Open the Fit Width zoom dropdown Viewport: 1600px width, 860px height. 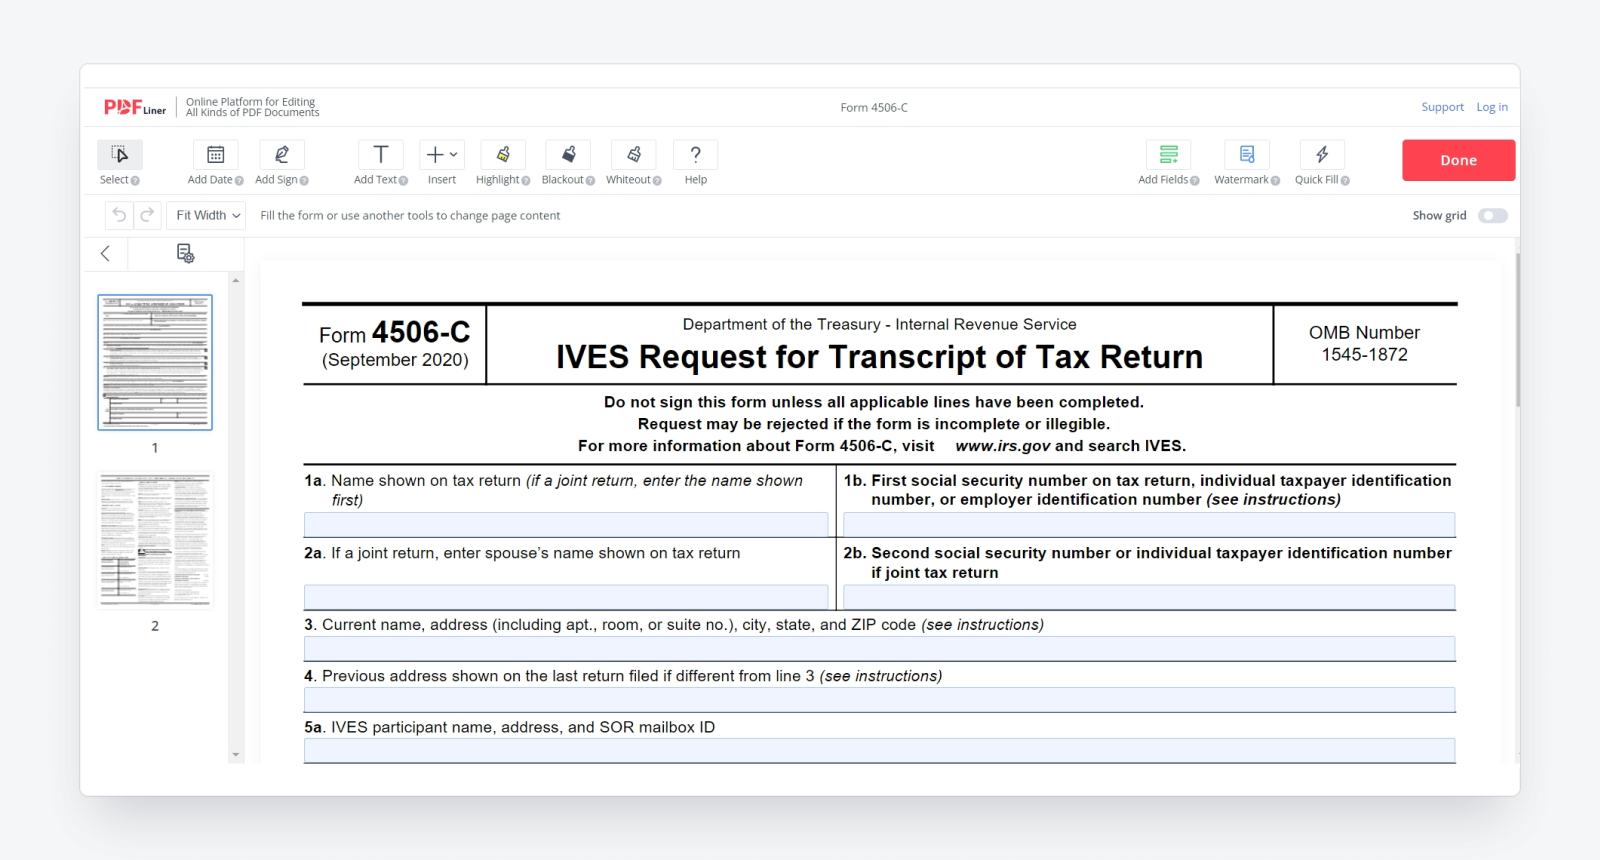pos(207,216)
